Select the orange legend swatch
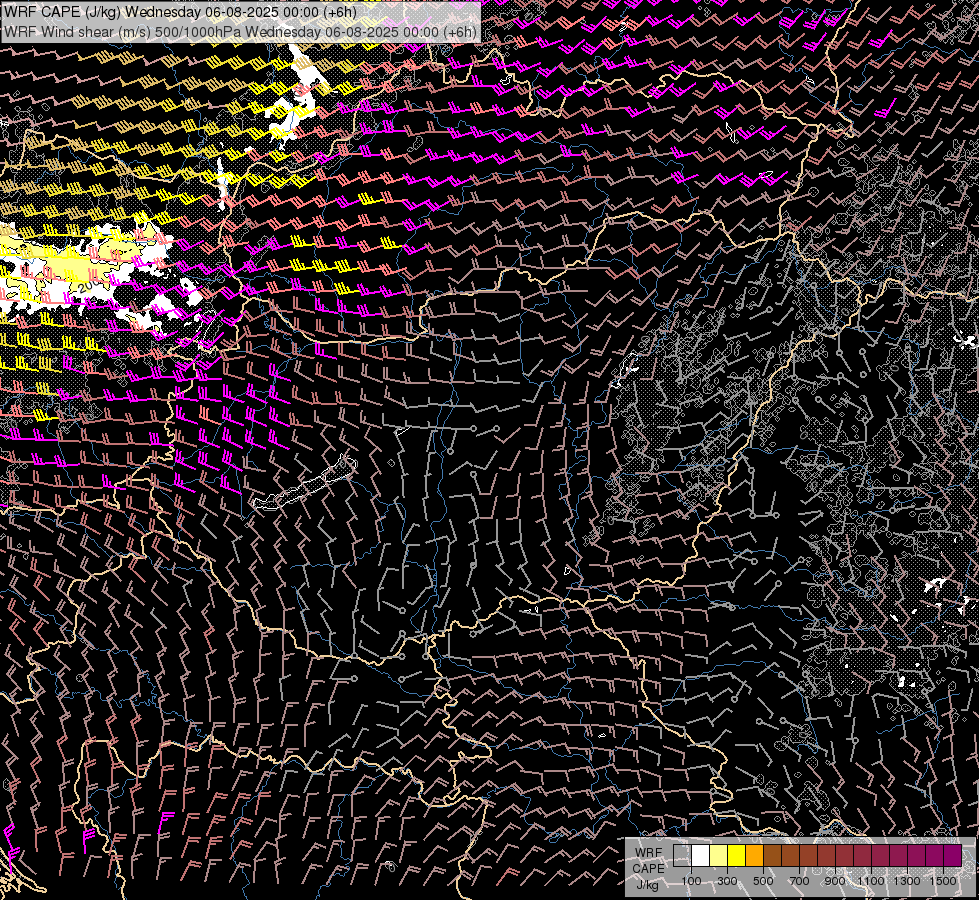Image resolution: width=979 pixels, height=900 pixels. click(x=754, y=856)
